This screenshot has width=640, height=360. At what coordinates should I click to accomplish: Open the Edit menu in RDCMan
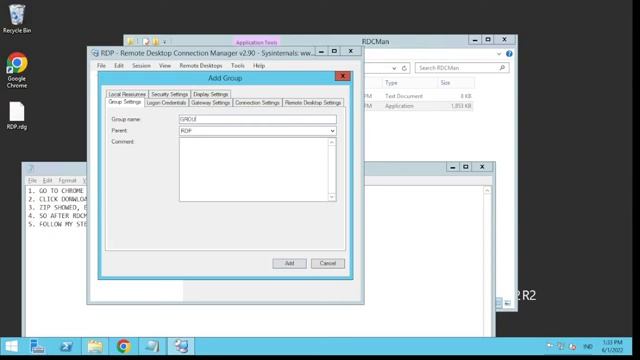tap(119, 66)
